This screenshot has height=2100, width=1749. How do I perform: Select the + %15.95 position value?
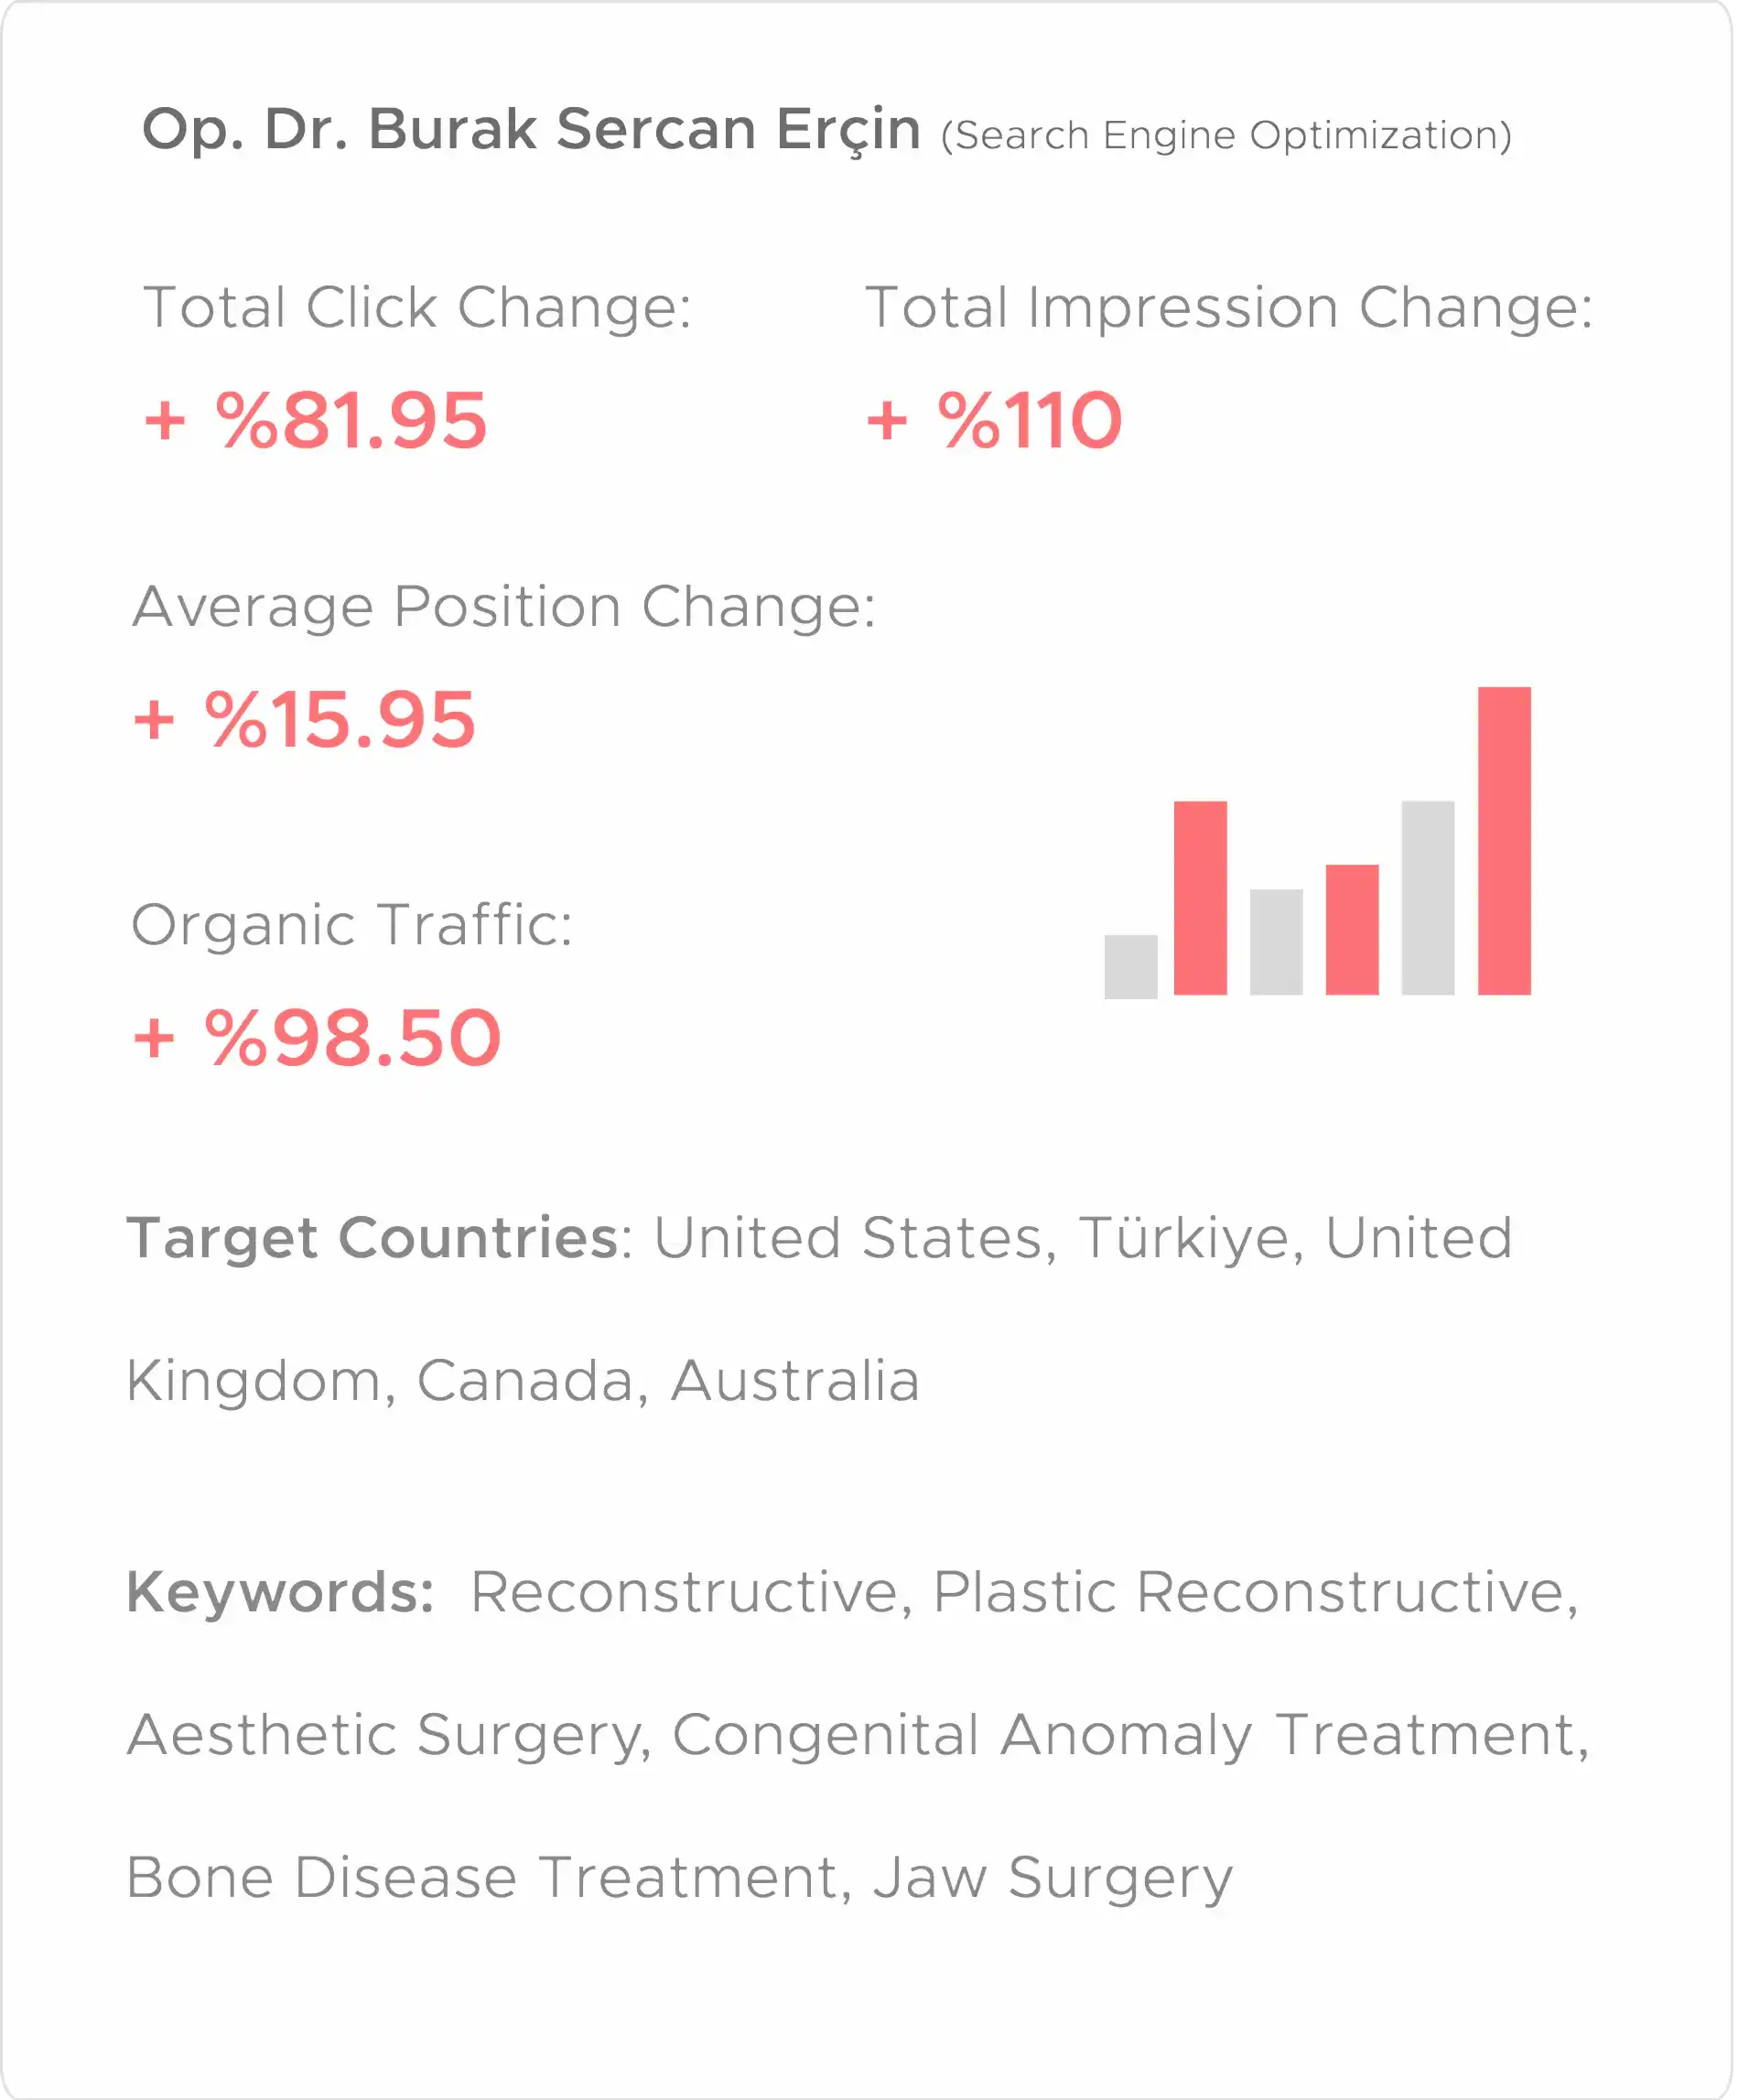pos(305,720)
